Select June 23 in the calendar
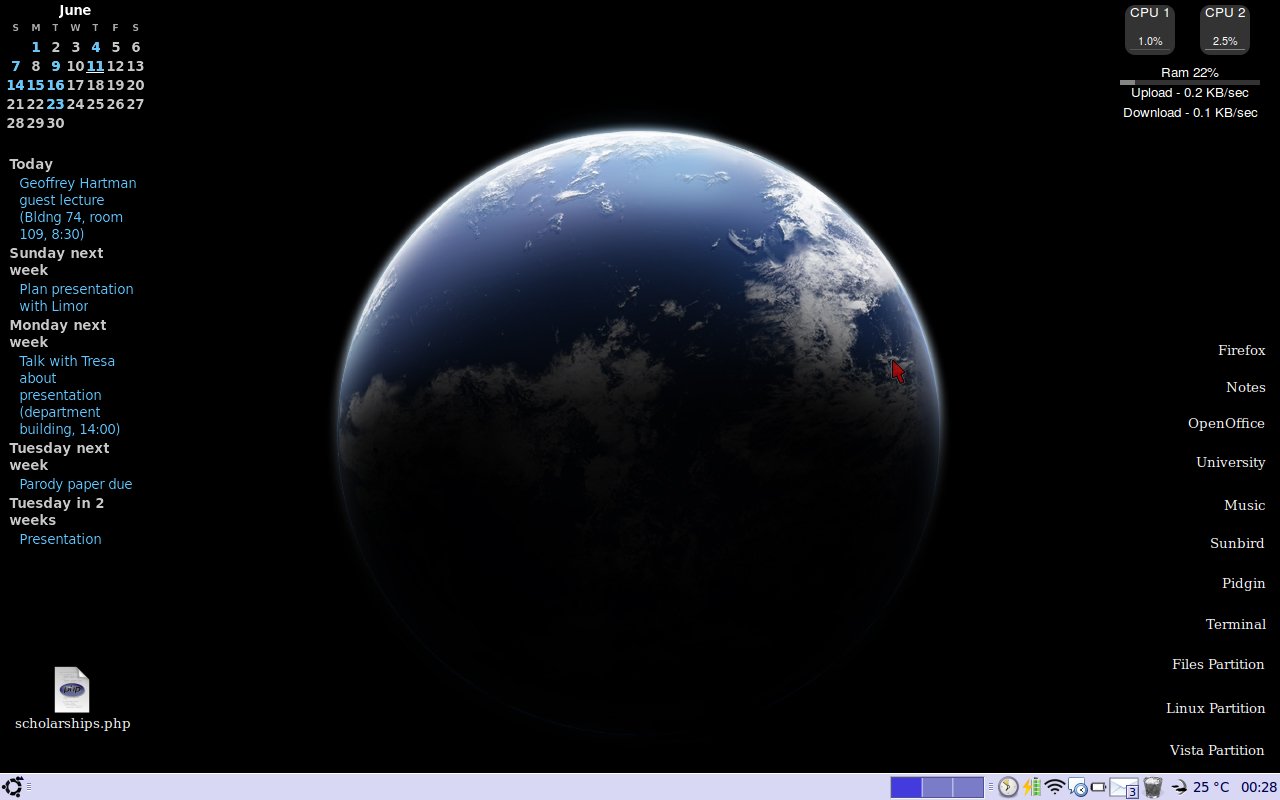Screen dimensions: 1280x800 [55, 104]
